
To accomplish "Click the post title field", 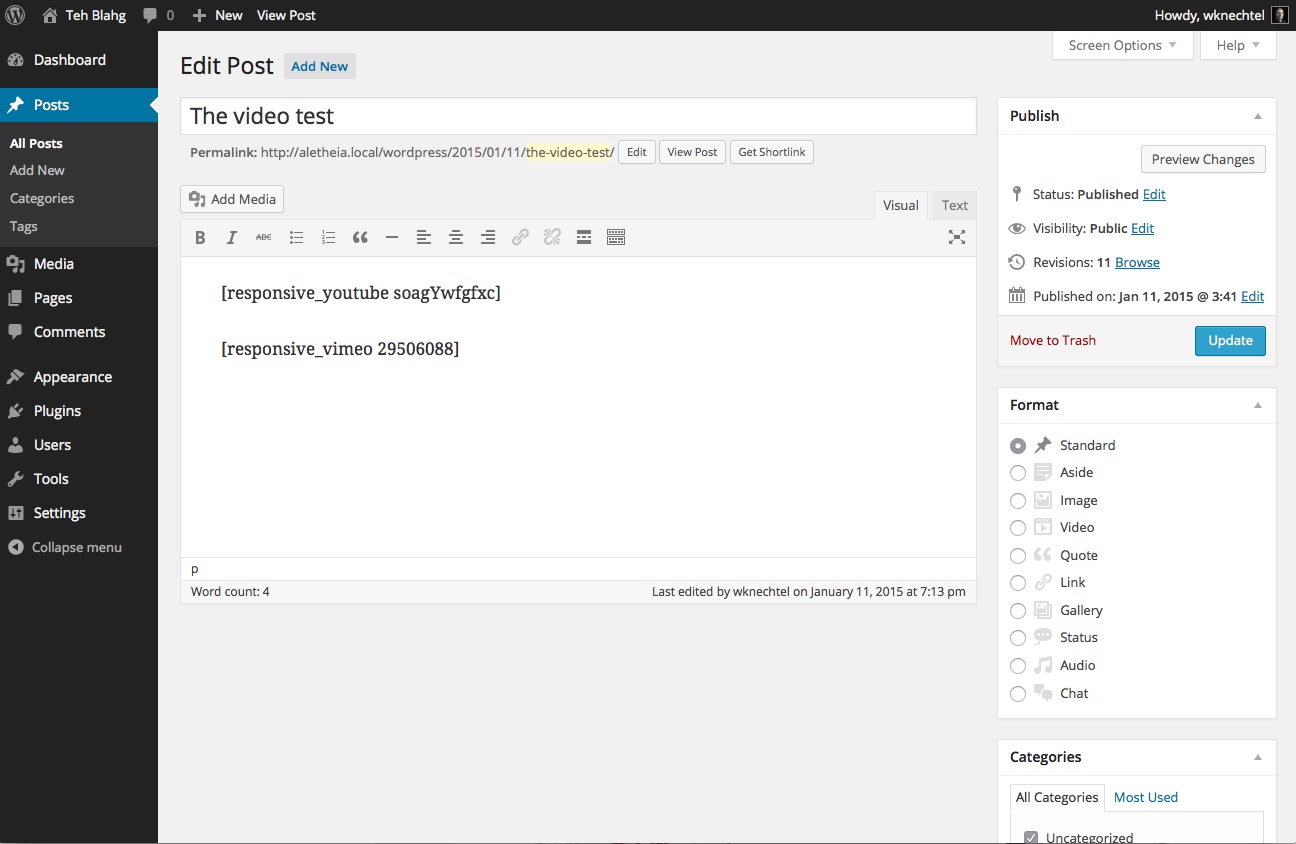I will click(578, 116).
